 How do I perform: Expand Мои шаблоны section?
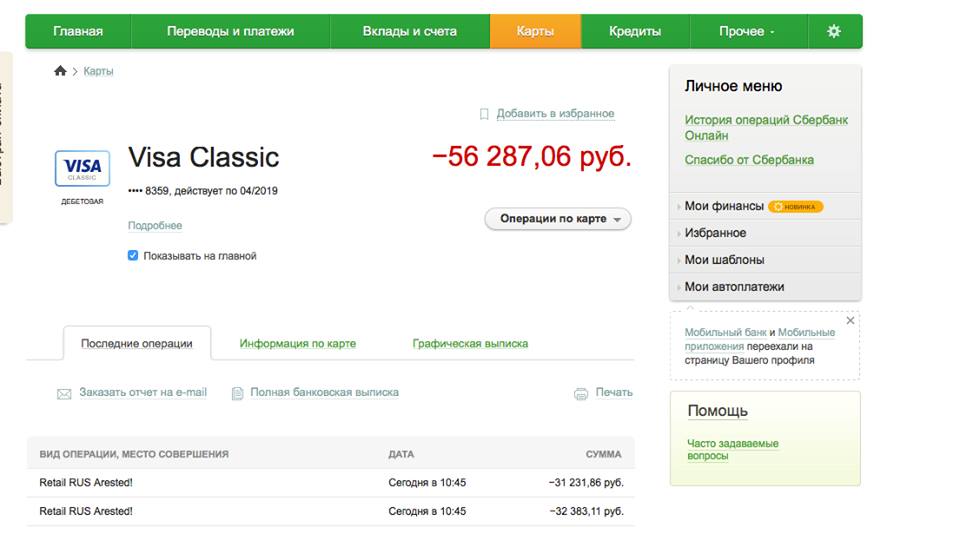pyautogui.click(x=724, y=260)
